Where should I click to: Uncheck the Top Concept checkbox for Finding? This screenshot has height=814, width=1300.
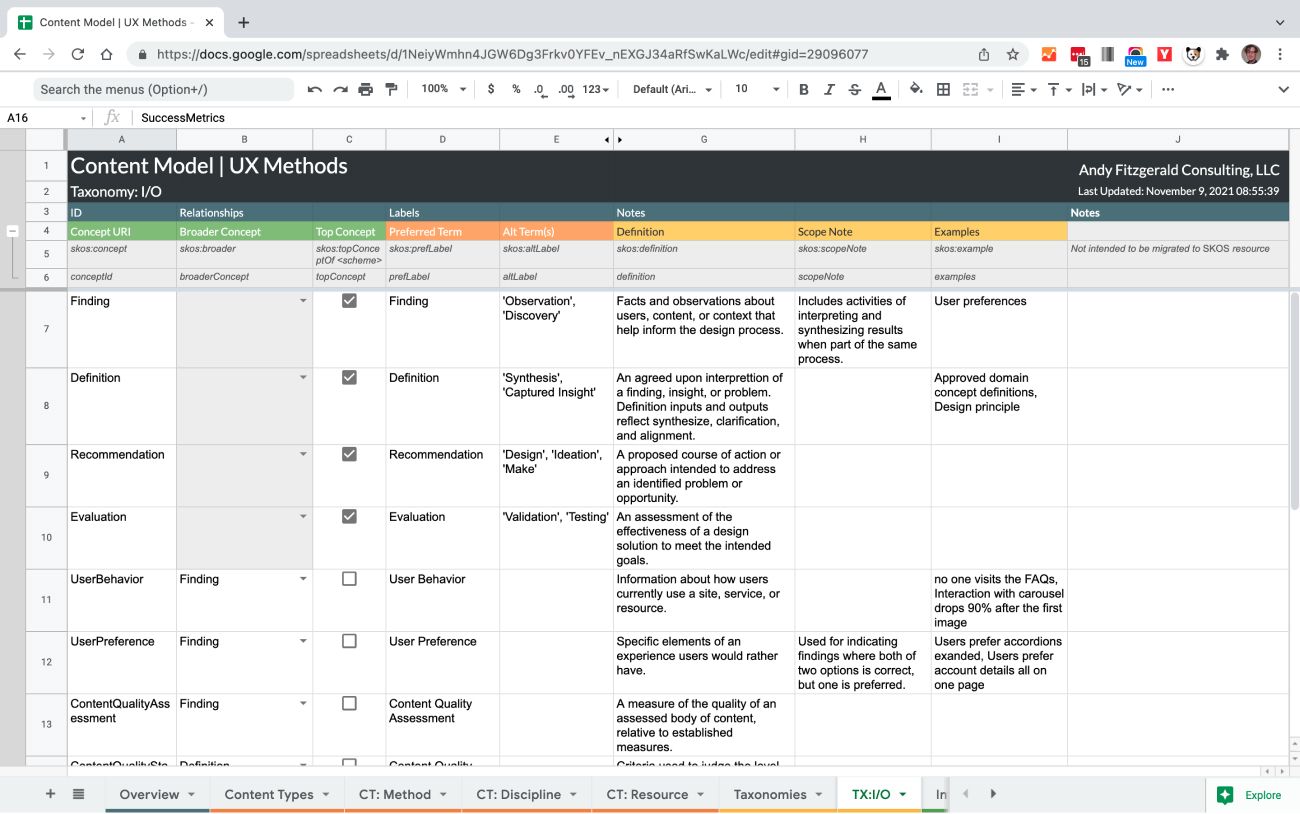click(349, 300)
